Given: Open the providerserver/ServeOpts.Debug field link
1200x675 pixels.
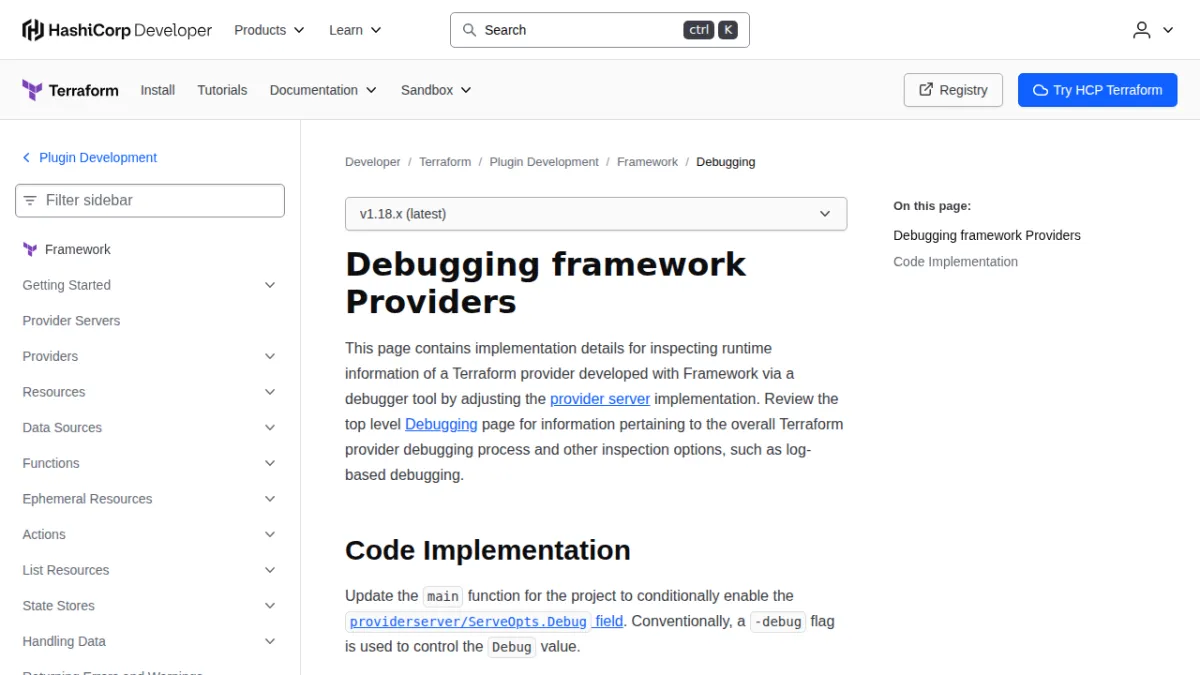Looking at the screenshot, I should [x=485, y=621].
